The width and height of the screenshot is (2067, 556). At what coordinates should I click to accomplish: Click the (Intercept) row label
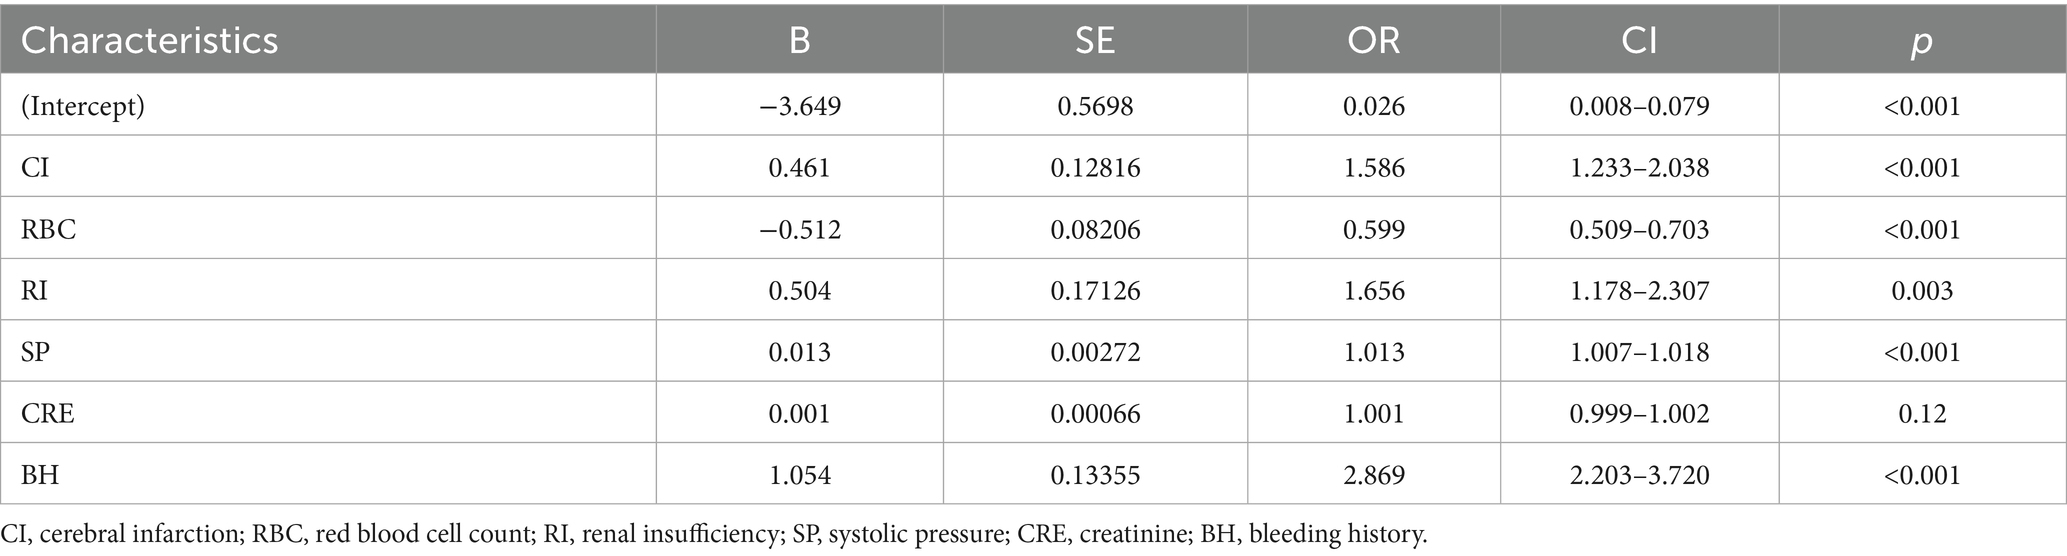tap(83, 106)
